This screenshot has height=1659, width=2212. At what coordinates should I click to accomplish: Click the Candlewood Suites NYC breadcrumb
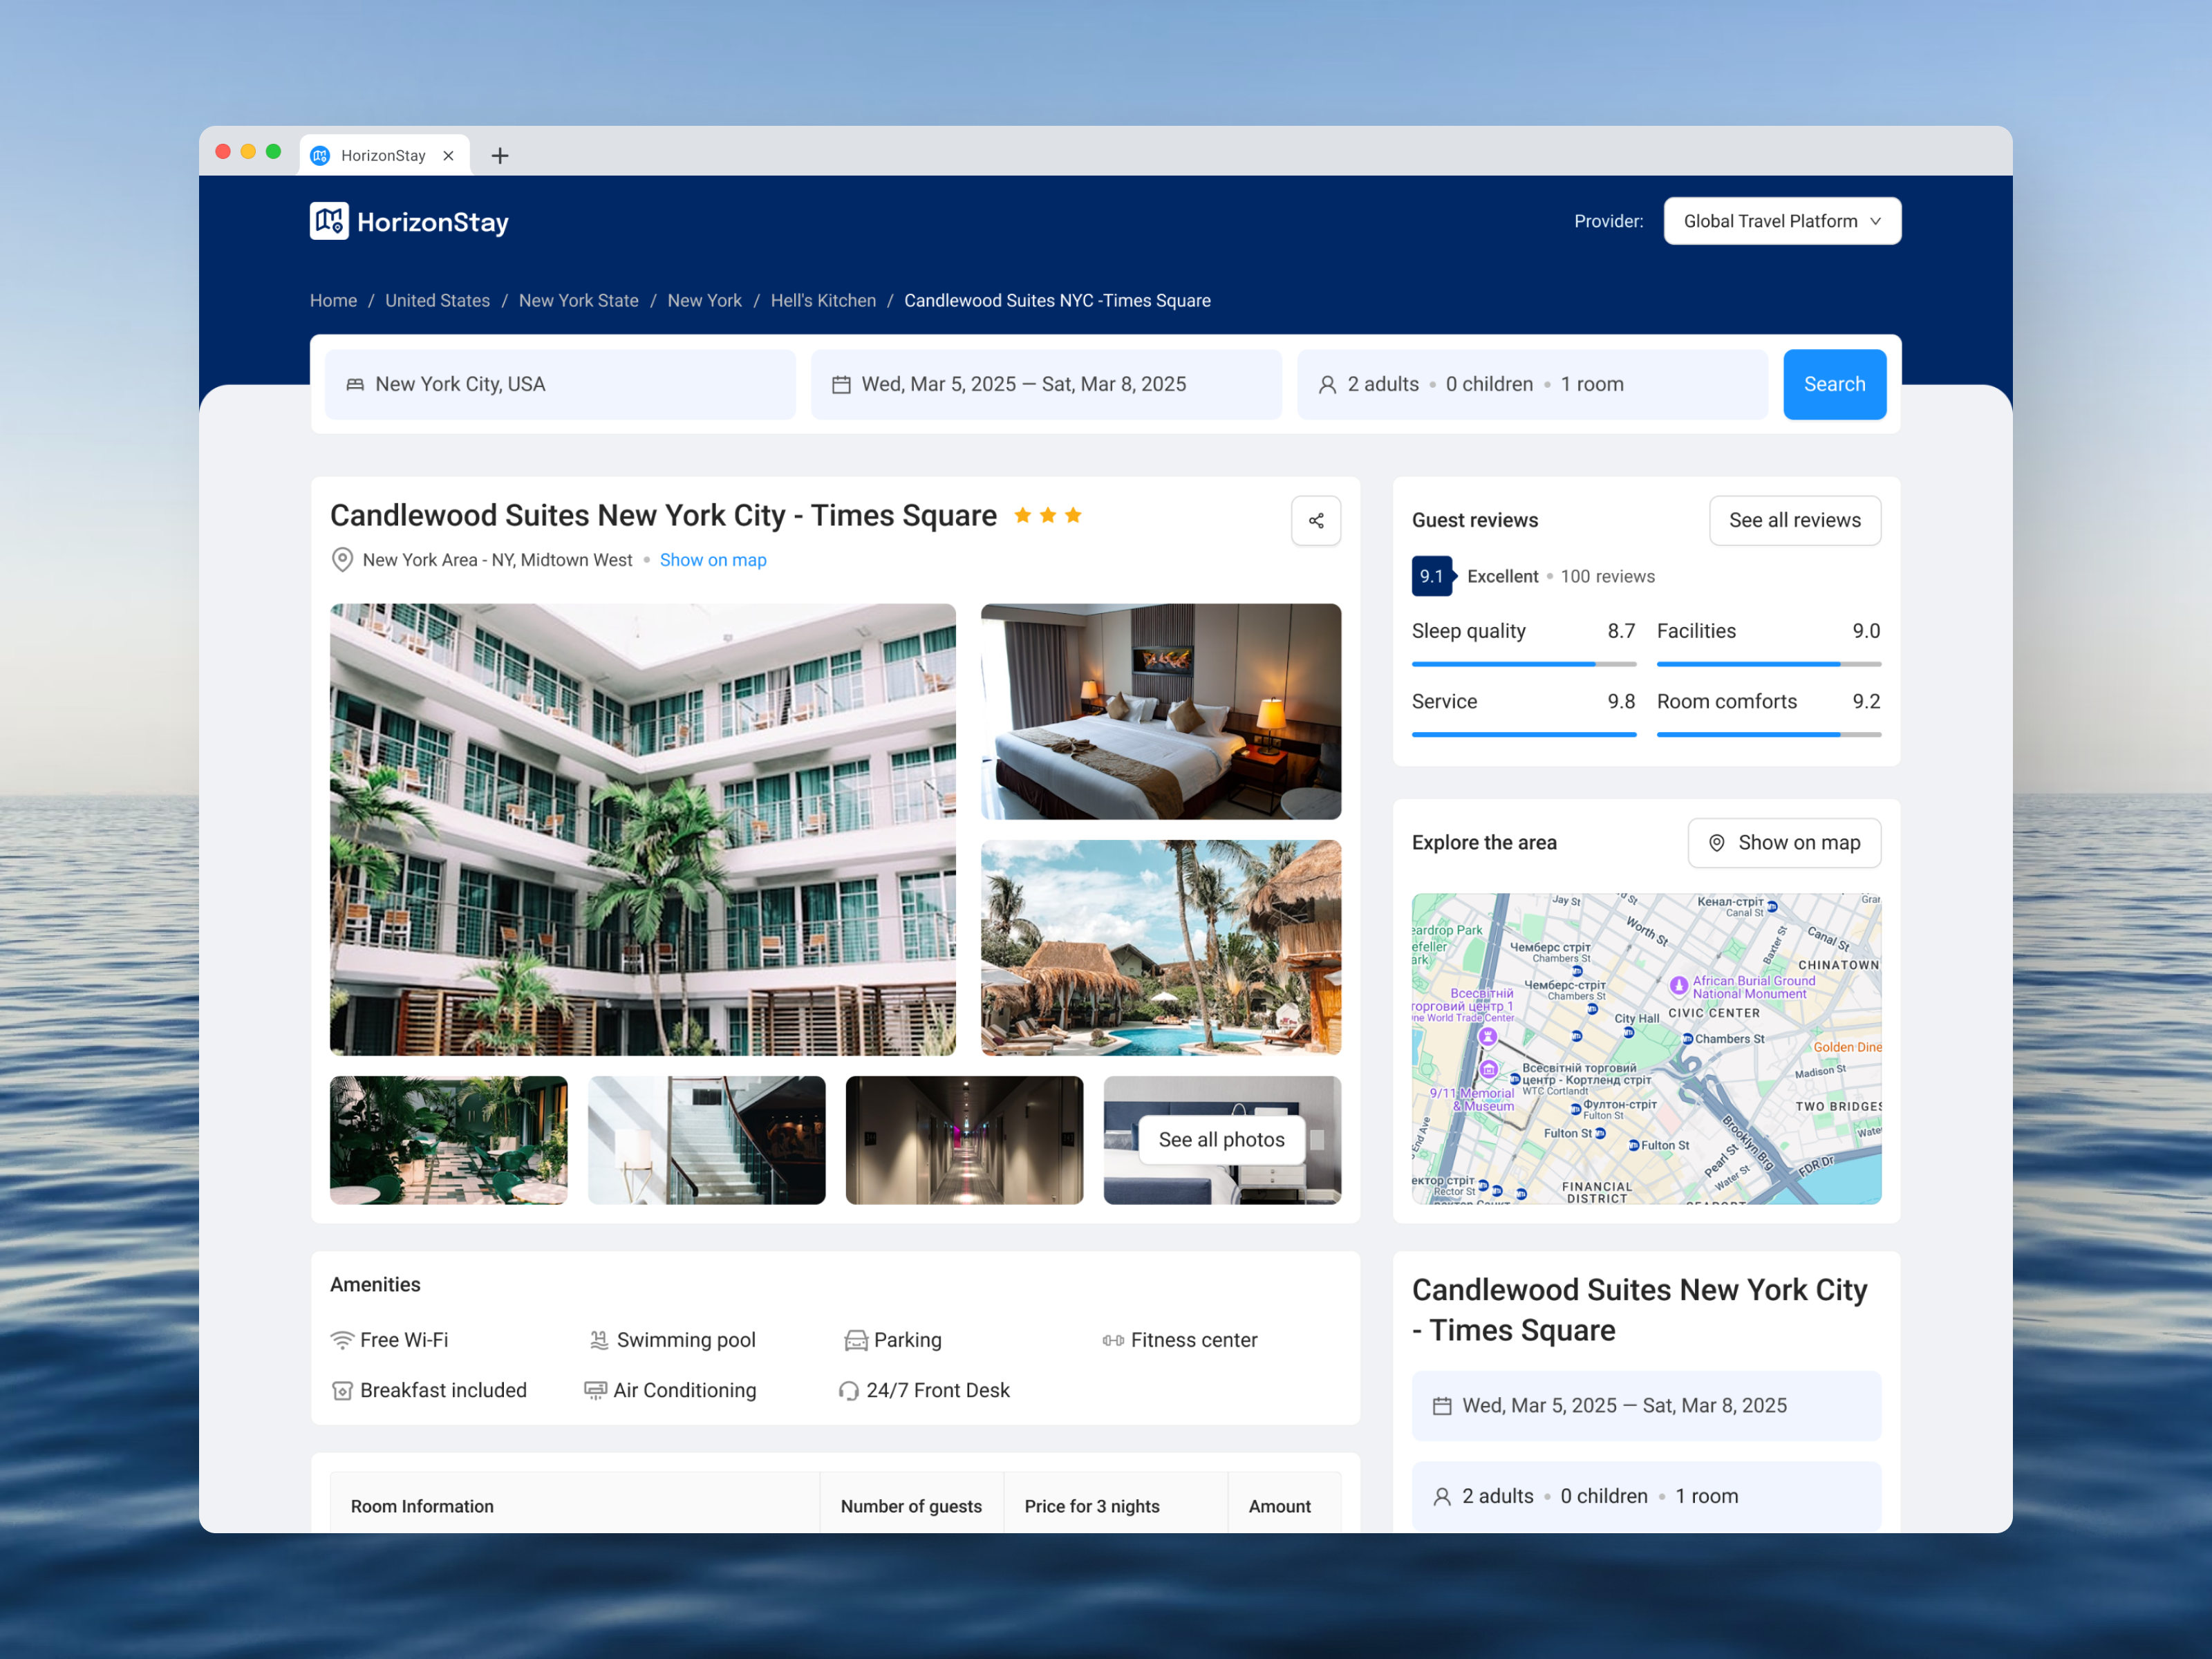click(x=1057, y=301)
